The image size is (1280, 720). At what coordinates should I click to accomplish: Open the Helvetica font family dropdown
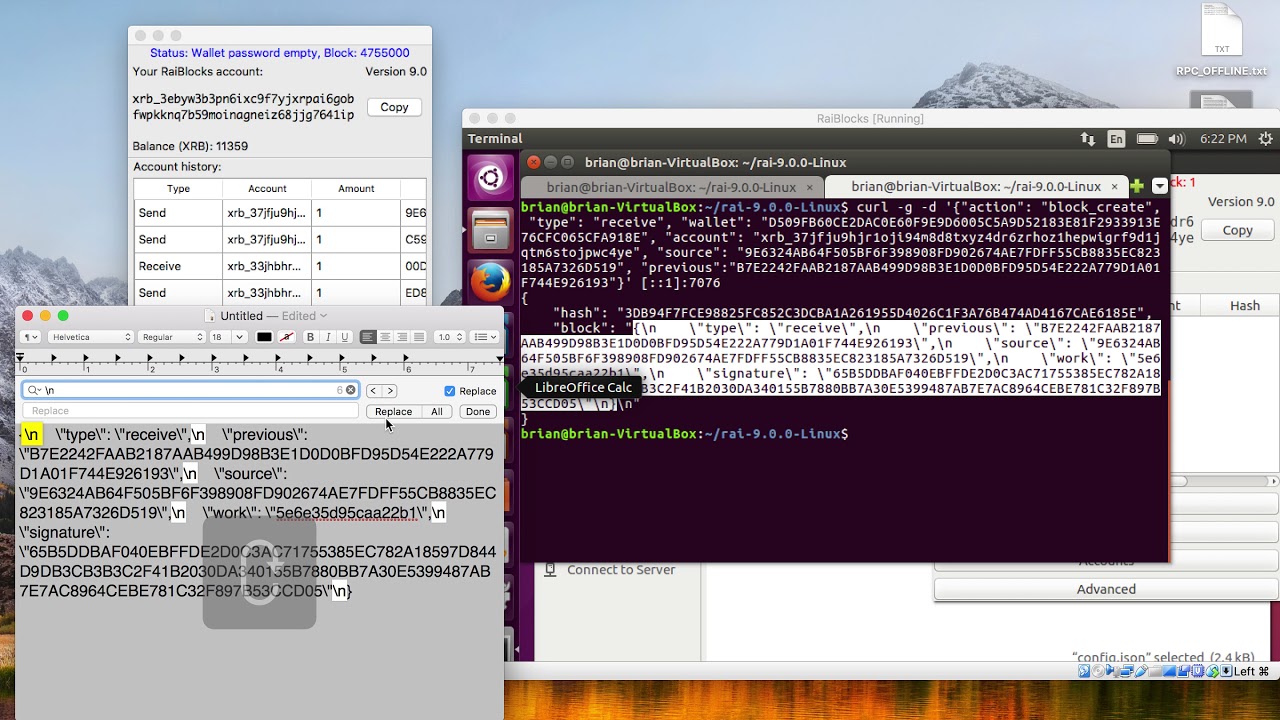tap(91, 337)
